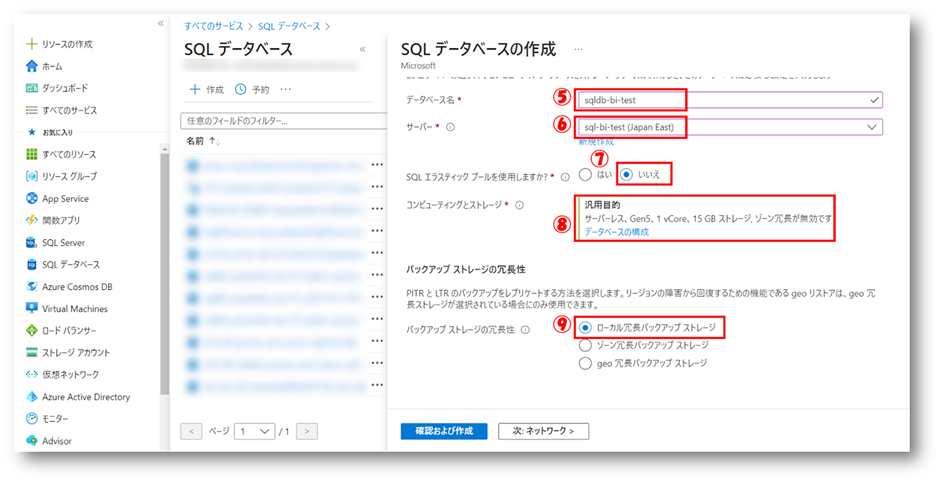Open the Virtual Machines icon

click(x=32, y=308)
